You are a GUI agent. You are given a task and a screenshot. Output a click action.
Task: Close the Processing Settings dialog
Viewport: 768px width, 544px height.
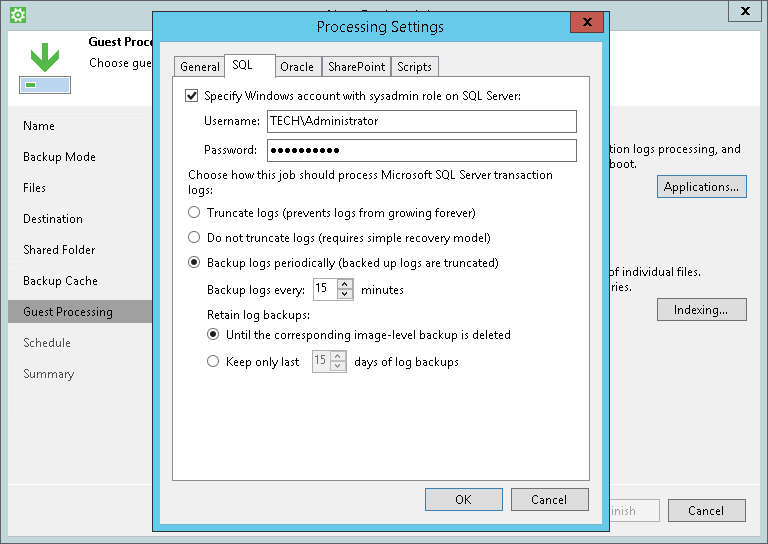pyautogui.click(x=587, y=22)
